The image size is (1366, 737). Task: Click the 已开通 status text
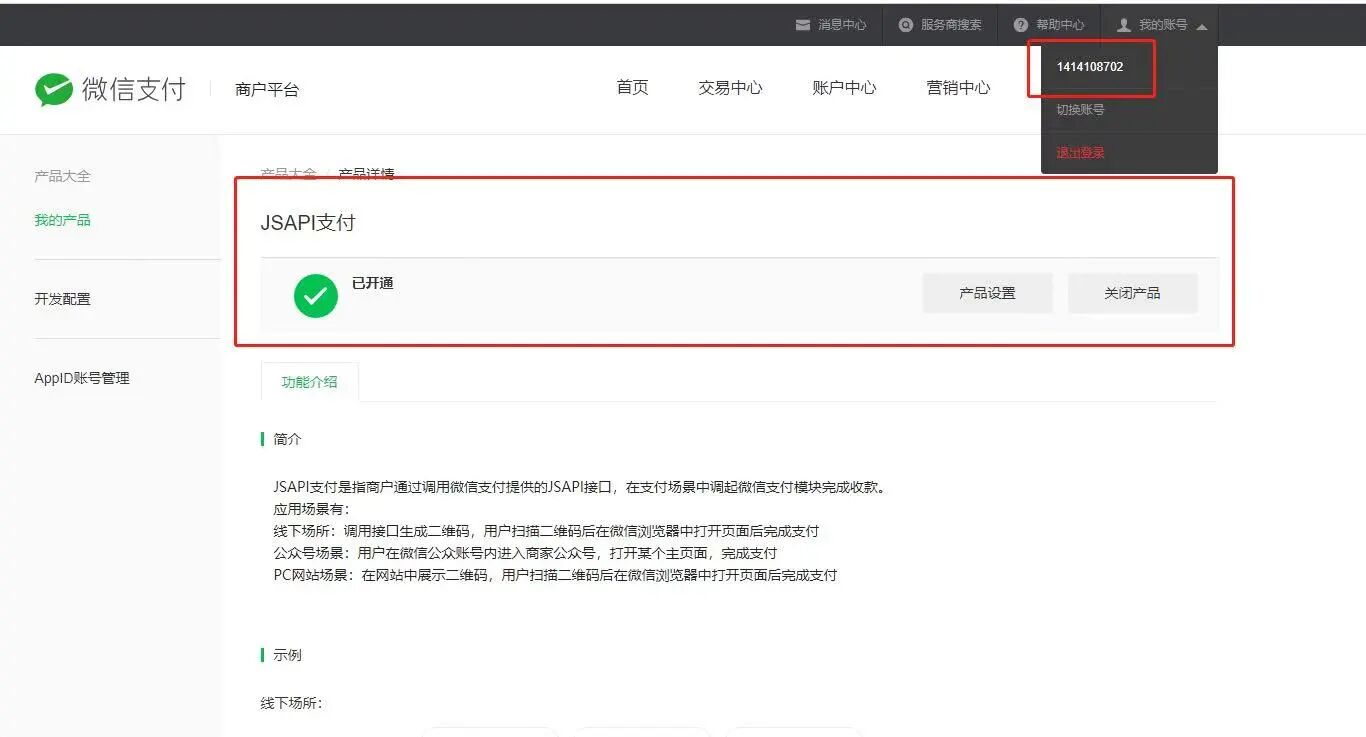(x=373, y=283)
